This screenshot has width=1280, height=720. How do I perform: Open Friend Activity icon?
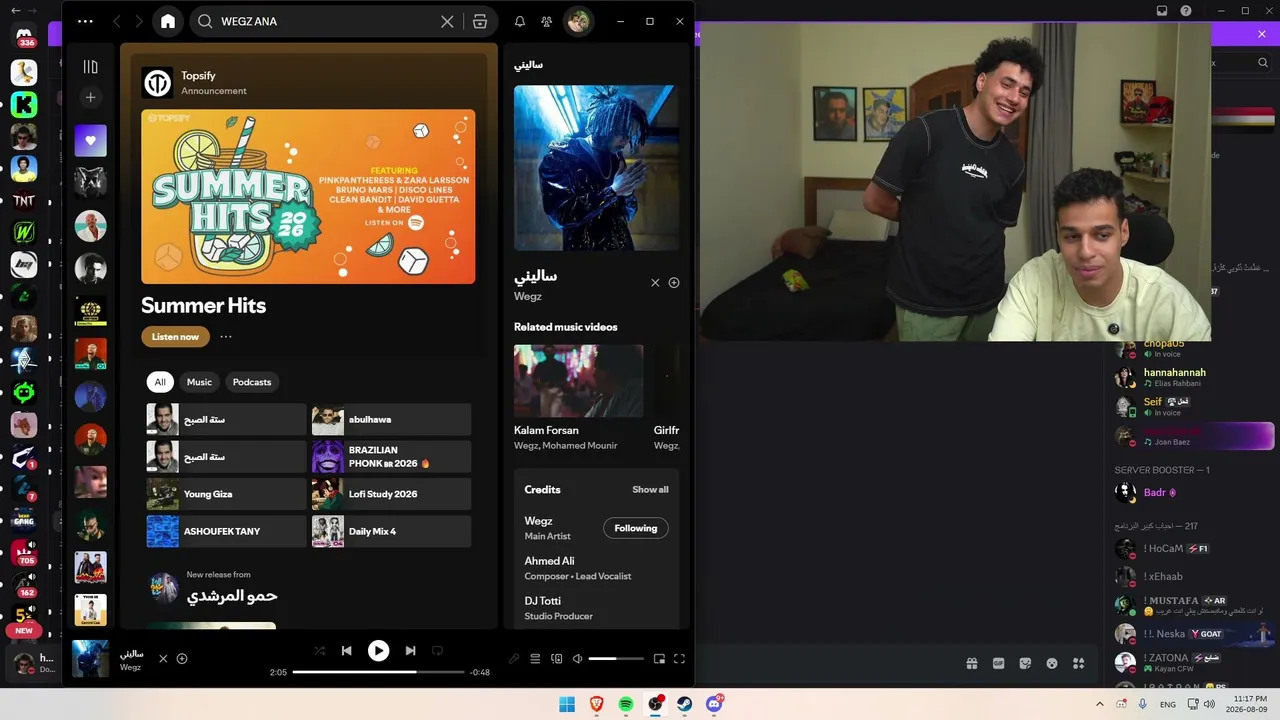pos(546,21)
